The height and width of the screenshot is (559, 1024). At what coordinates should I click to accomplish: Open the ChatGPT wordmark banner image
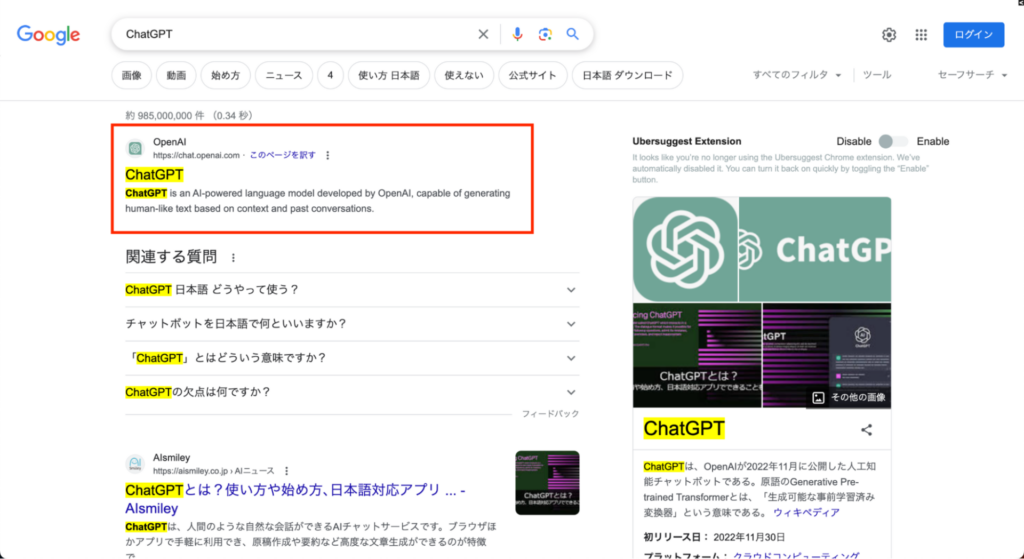point(815,249)
